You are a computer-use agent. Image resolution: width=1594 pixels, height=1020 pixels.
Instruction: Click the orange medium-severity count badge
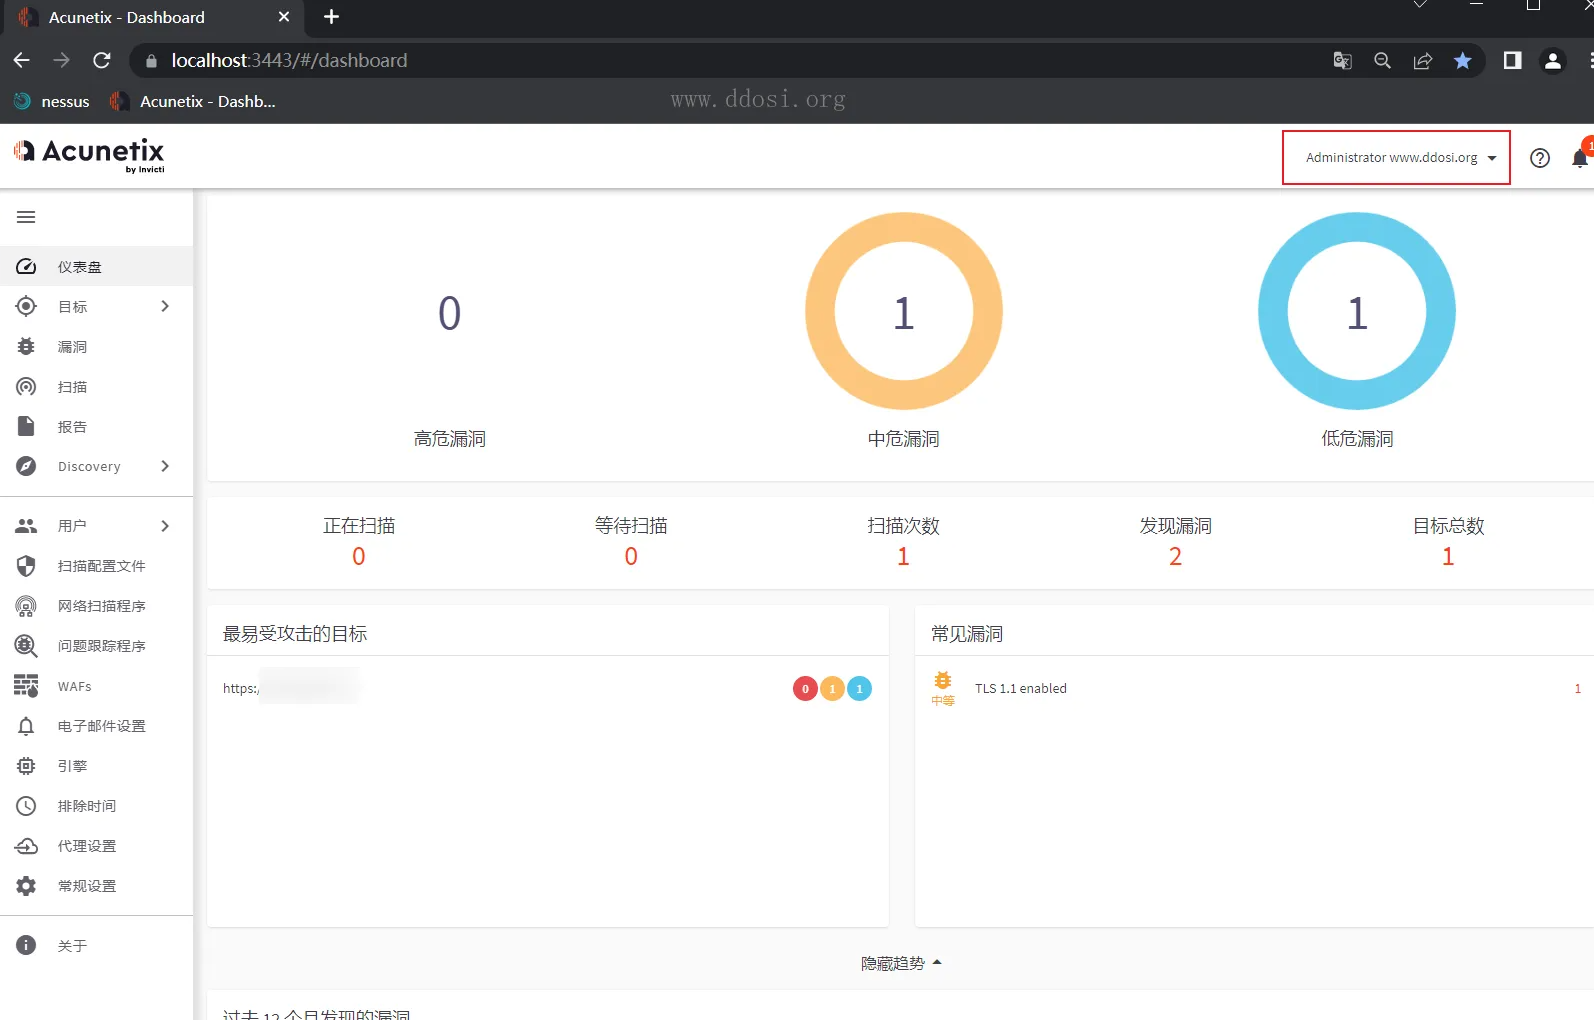(832, 689)
